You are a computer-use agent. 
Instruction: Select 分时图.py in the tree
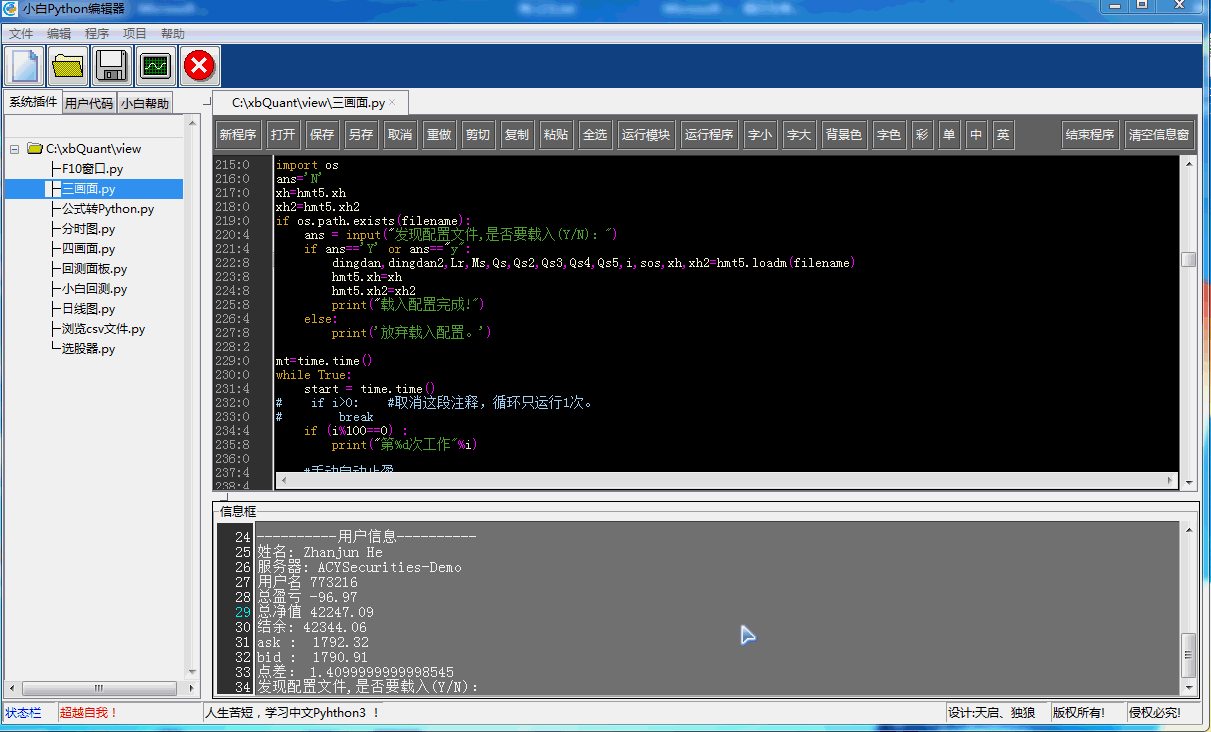tap(88, 229)
